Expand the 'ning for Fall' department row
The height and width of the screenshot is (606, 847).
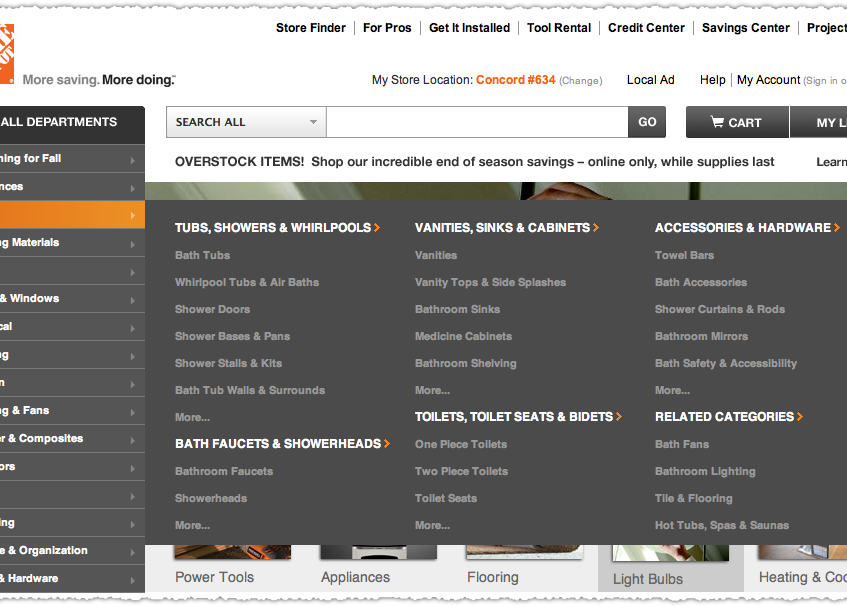coord(72,159)
